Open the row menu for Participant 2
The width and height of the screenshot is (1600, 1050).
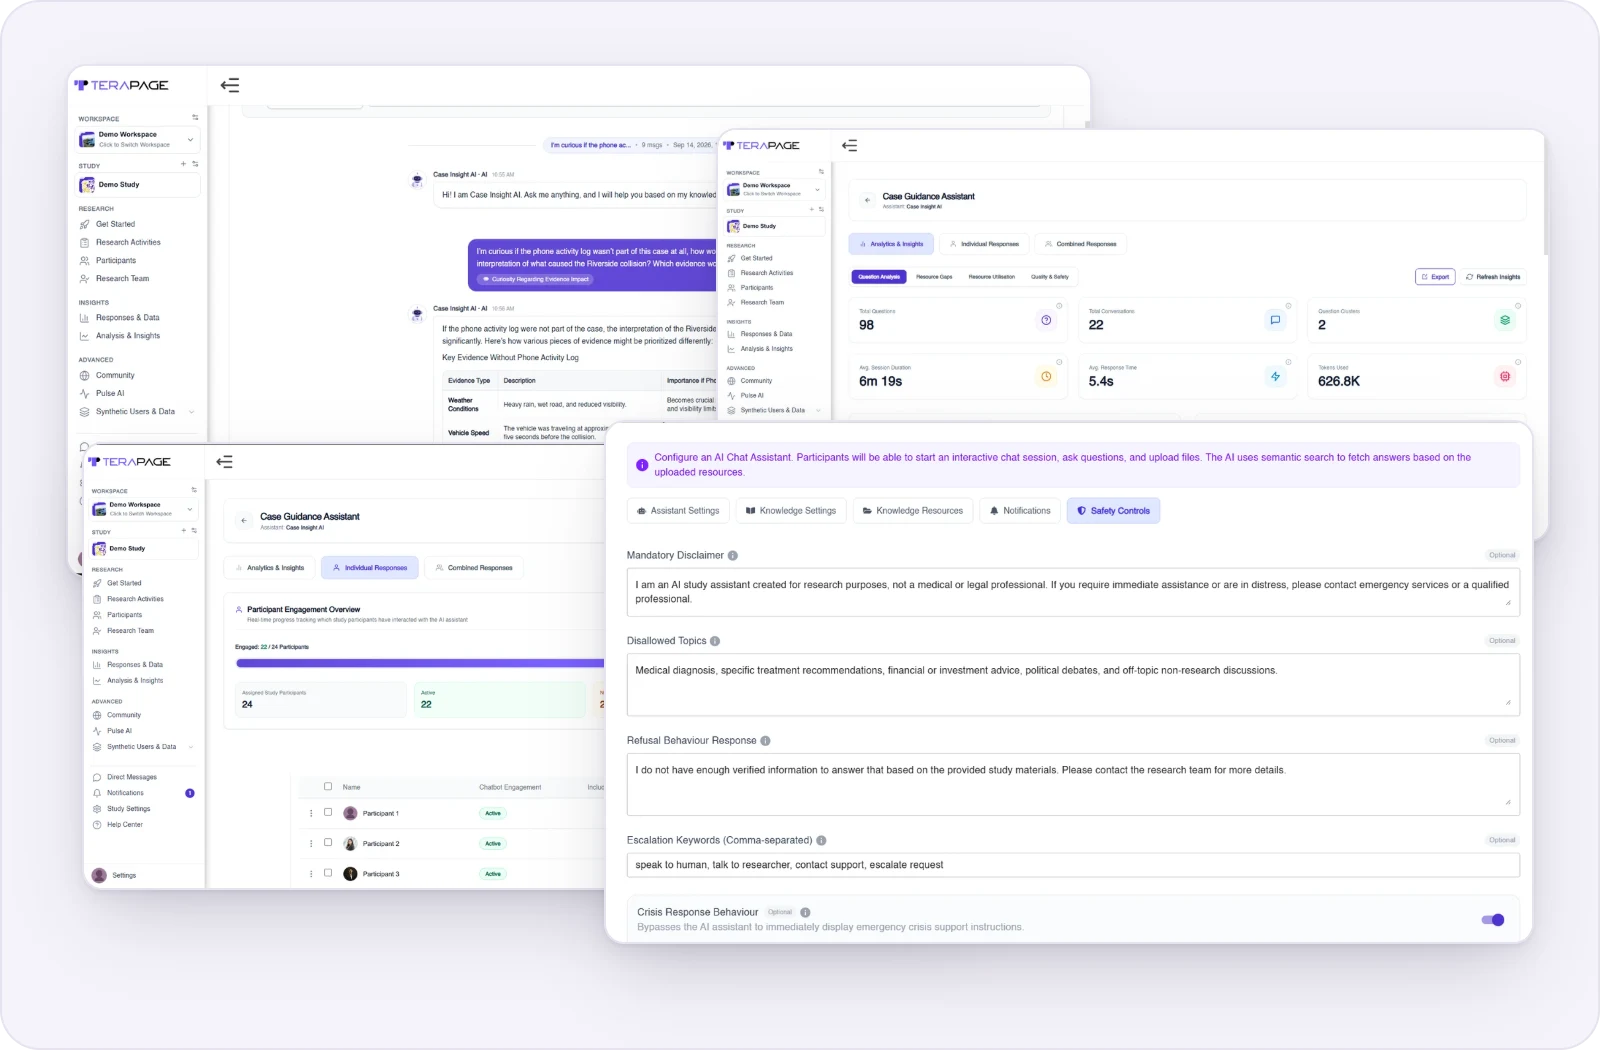click(x=311, y=844)
